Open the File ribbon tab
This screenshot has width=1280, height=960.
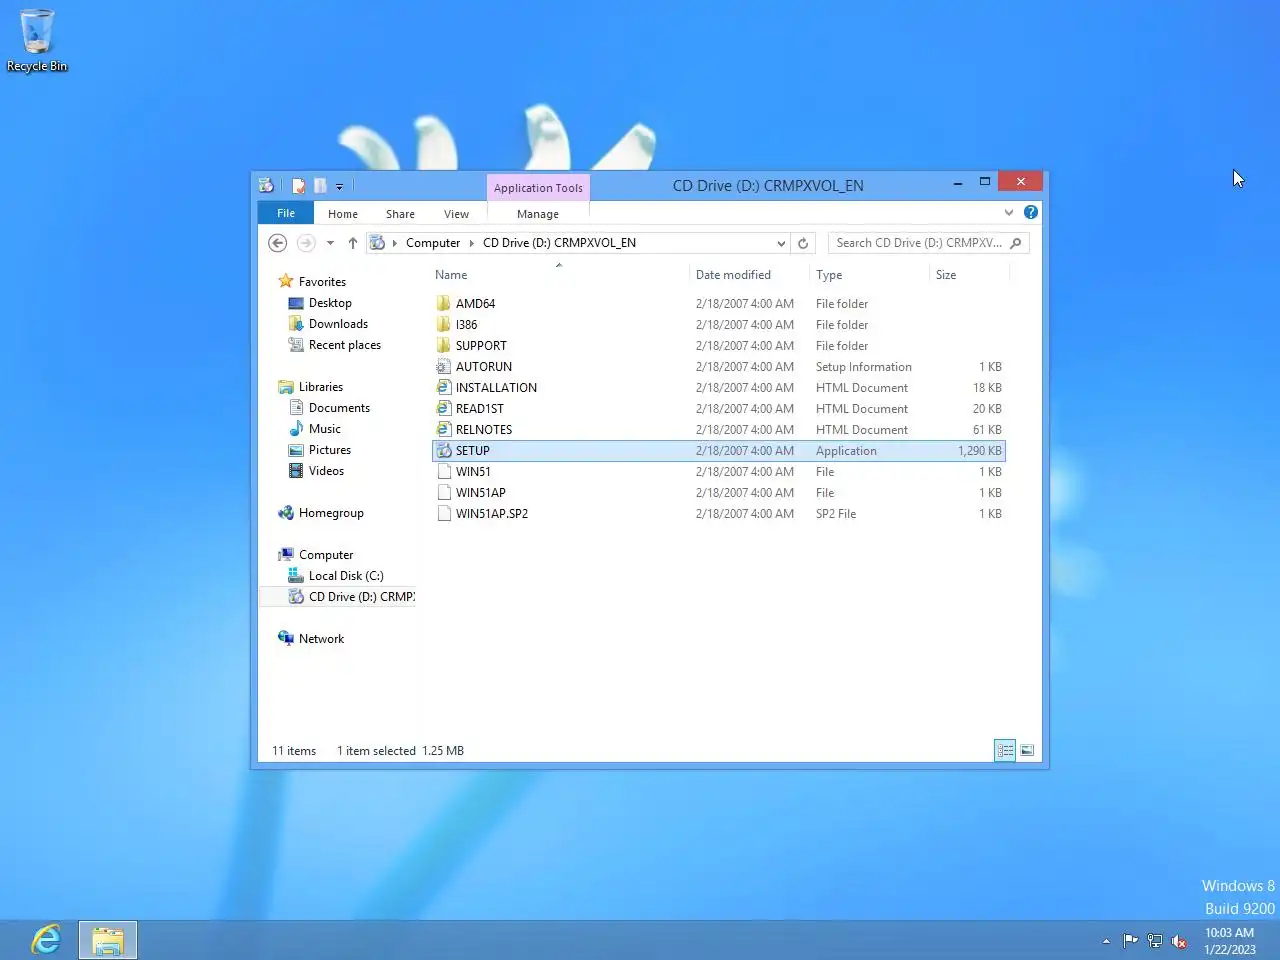286,213
